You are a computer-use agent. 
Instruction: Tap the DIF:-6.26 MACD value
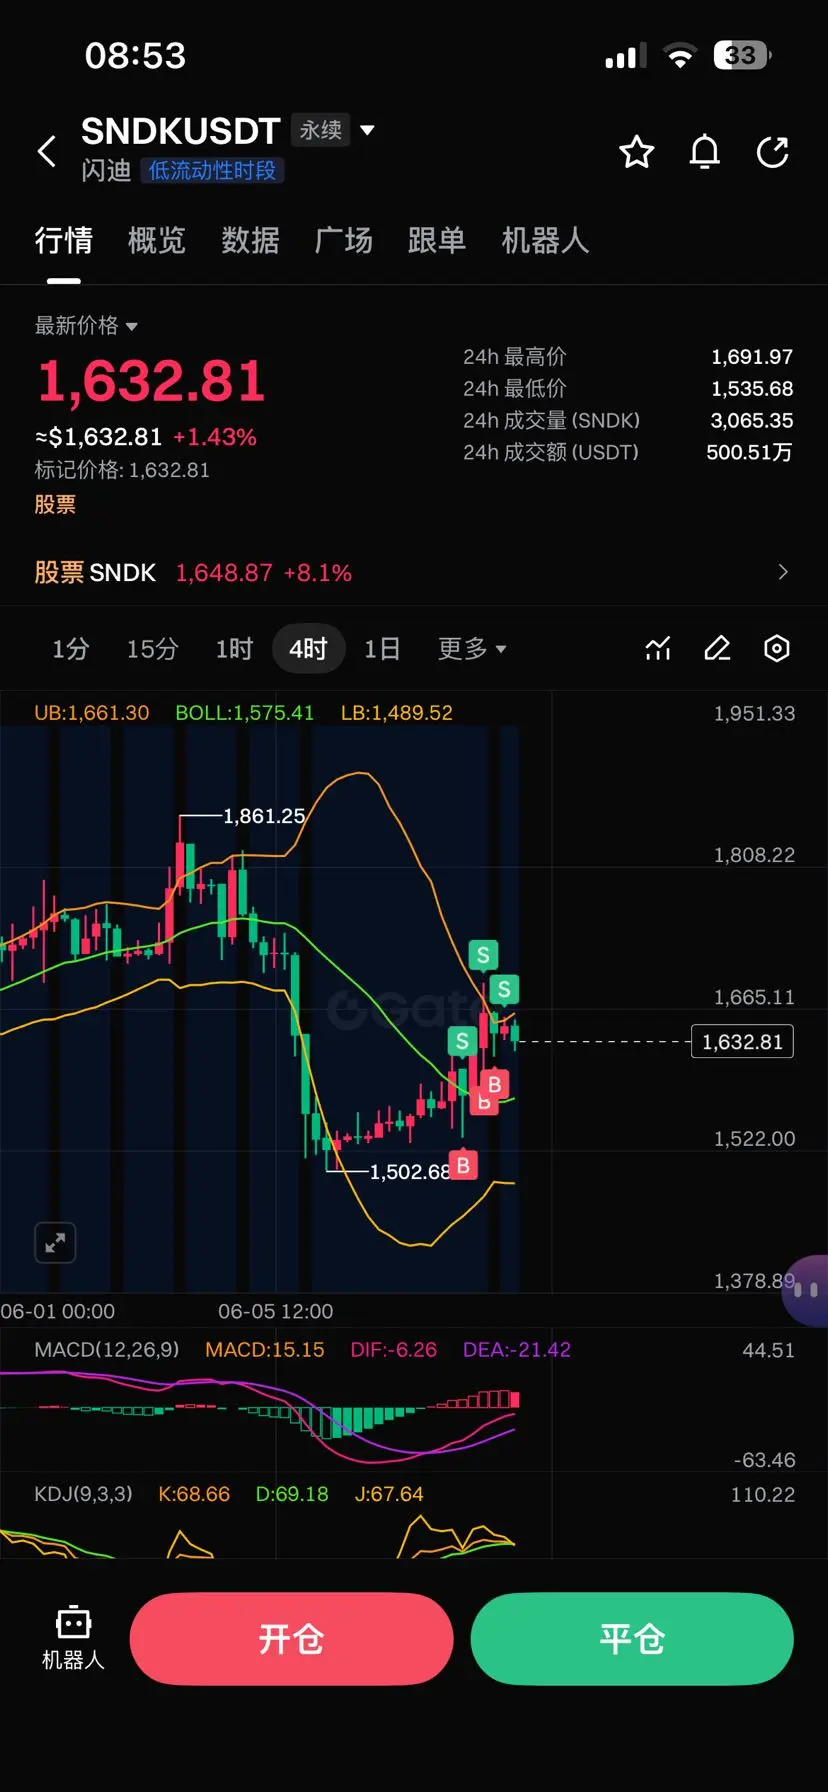point(394,1350)
